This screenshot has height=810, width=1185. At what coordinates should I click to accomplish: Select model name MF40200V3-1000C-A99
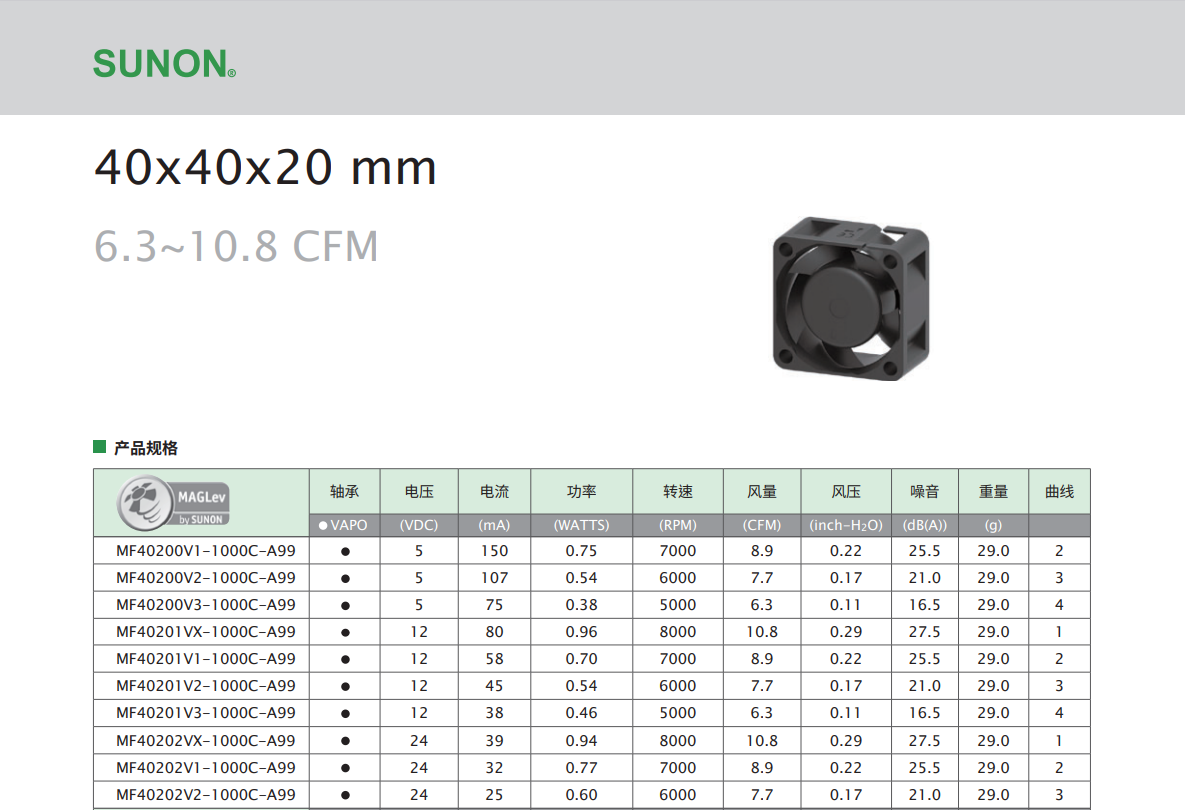pyautogui.click(x=206, y=605)
